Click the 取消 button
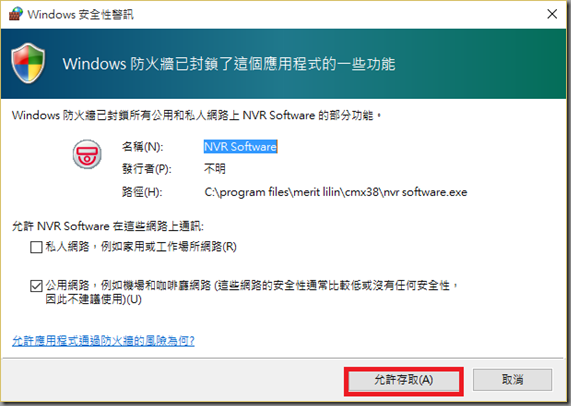This screenshot has height=406, width=571. (512, 380)
